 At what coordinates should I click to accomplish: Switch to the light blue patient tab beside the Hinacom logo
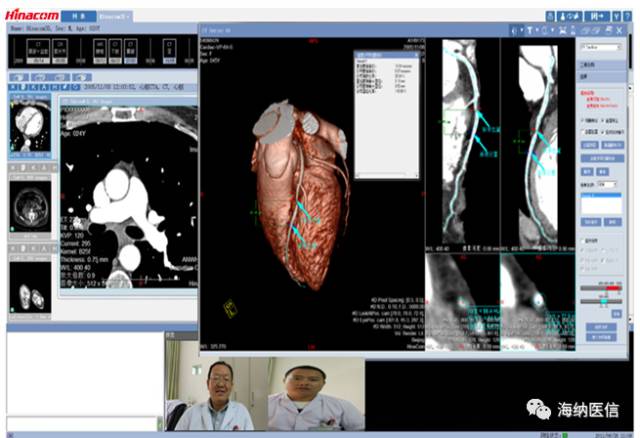click(115, 16)
